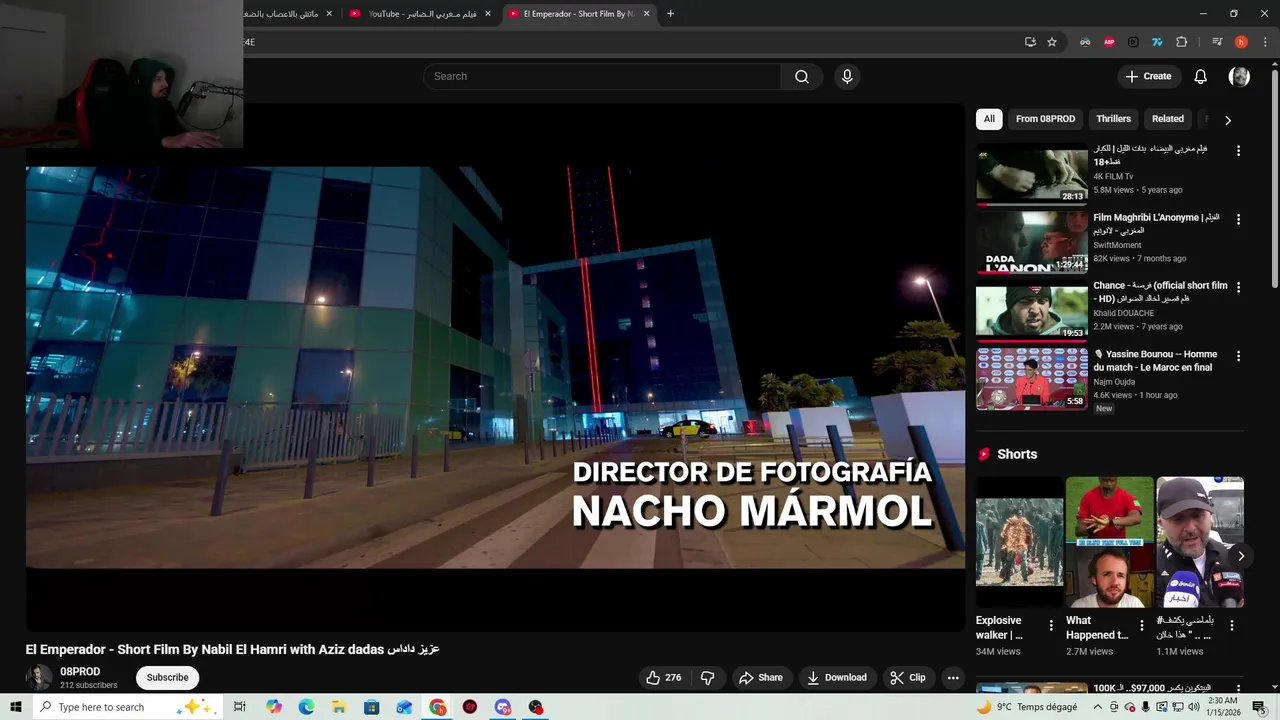
Task: Activate voice search microphone
Action: click(x=847, y=77)
